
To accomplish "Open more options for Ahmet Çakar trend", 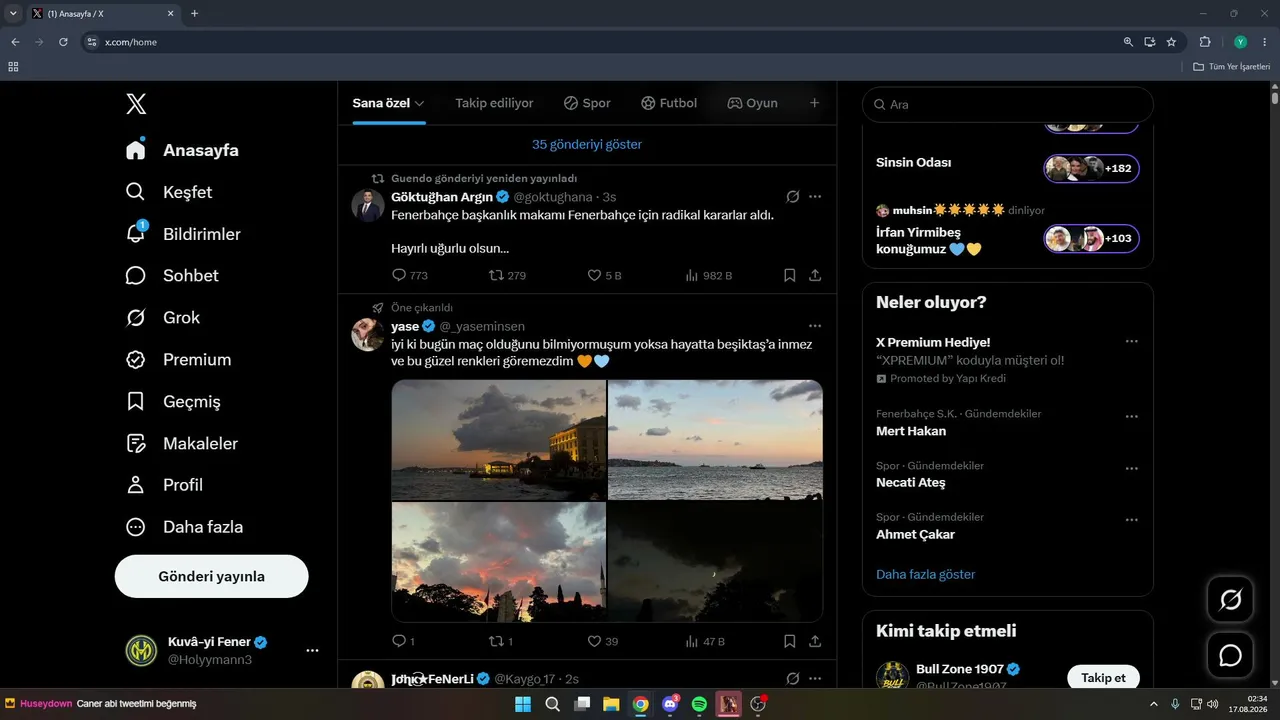I will click(x=1131, y=520).
